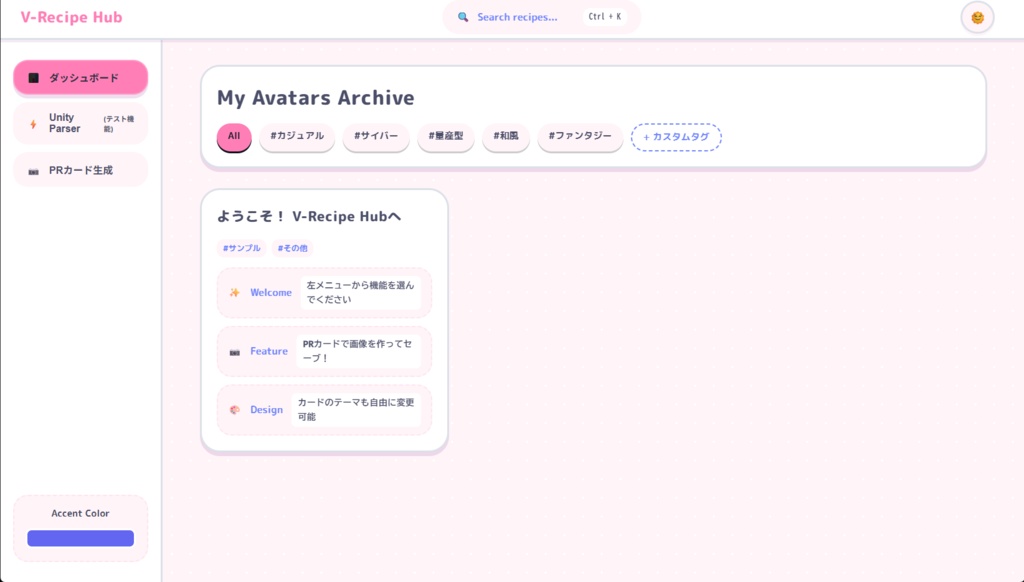Click the sparkle icon beside Welcome
This screenshot has height=582, width=1024.
coord(234,292)
